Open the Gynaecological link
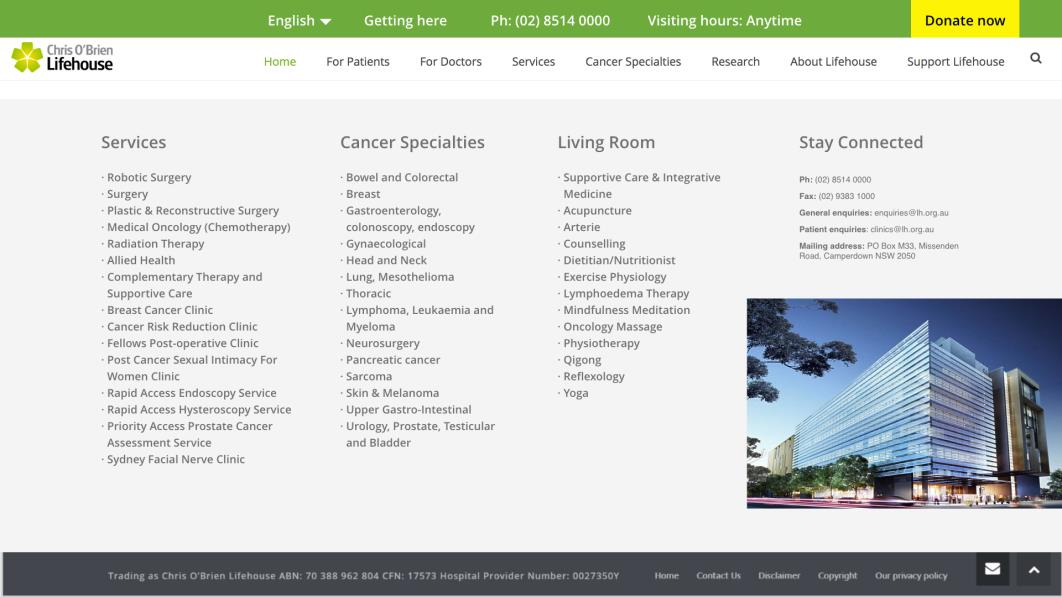The image size is (1062, 597). coord(386,244)
